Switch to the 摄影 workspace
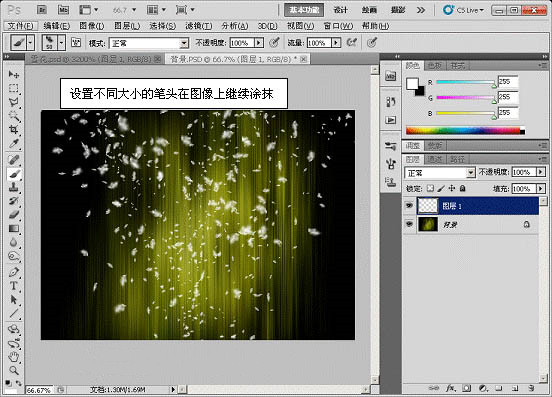 click(x=398, y=10)
